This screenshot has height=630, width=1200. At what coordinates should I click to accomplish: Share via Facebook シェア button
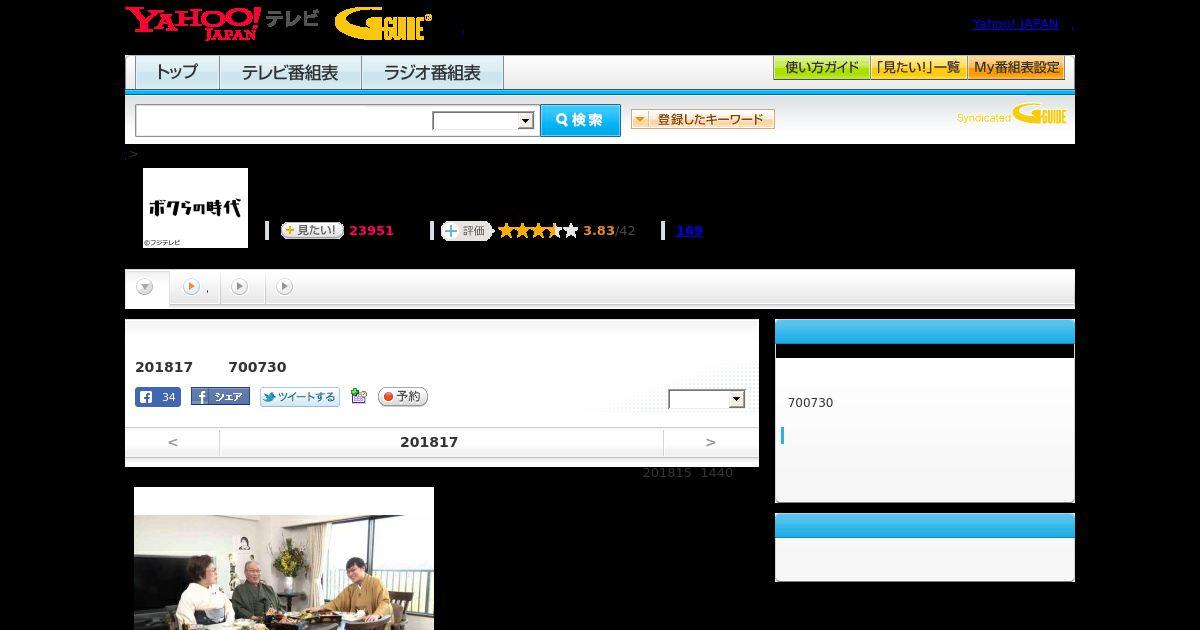pyautogui.click(x=220, y=397)
